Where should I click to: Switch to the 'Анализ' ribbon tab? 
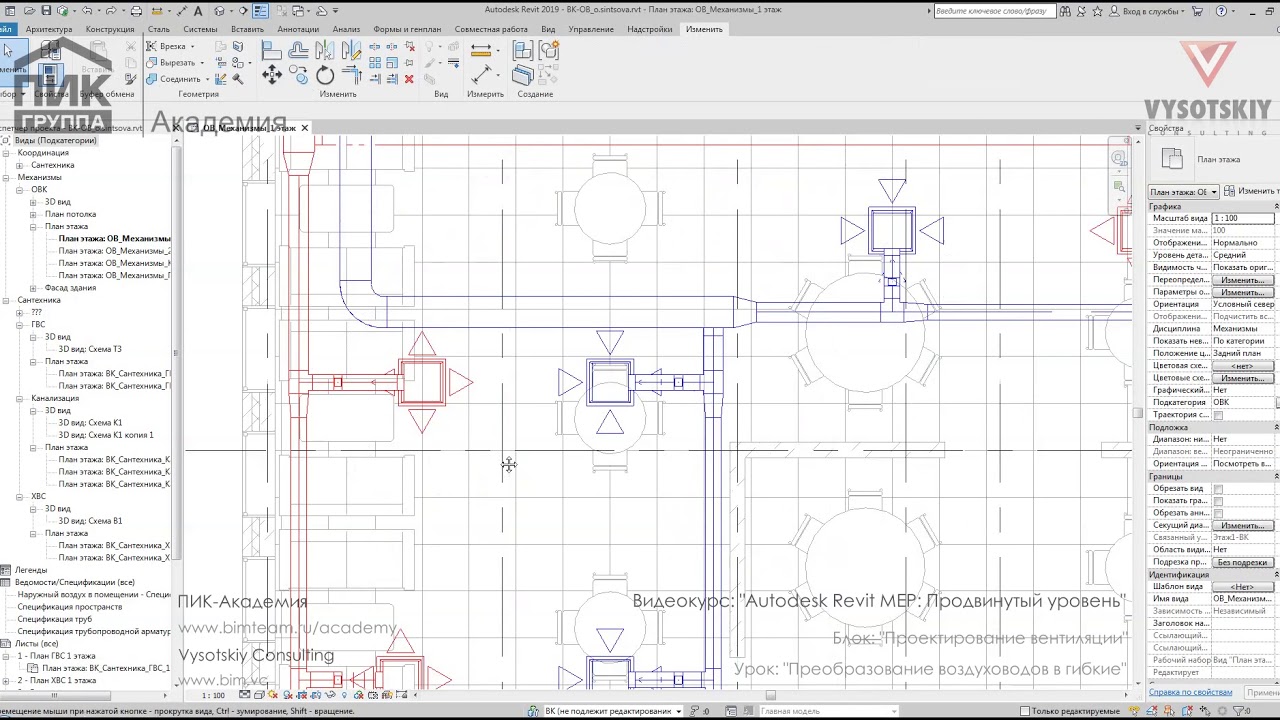[346, 29]
